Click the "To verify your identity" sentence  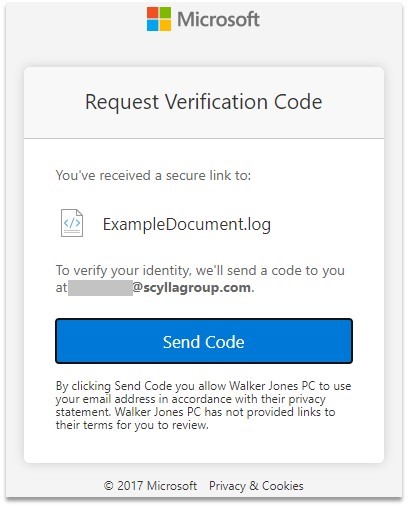[200, 279]
